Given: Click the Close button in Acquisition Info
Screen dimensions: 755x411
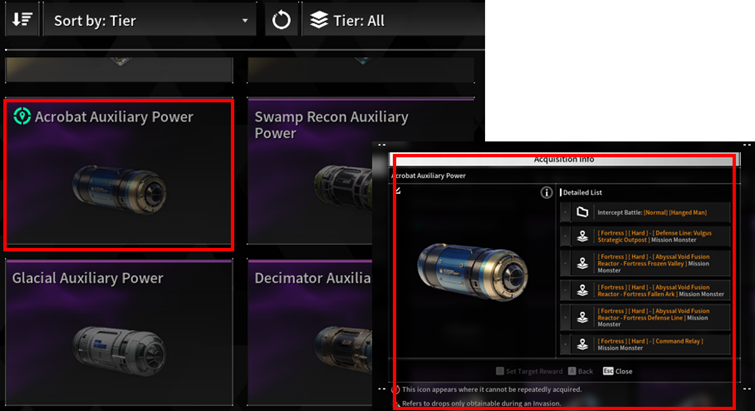Looking at the screenshot, I should pos(618,371).
